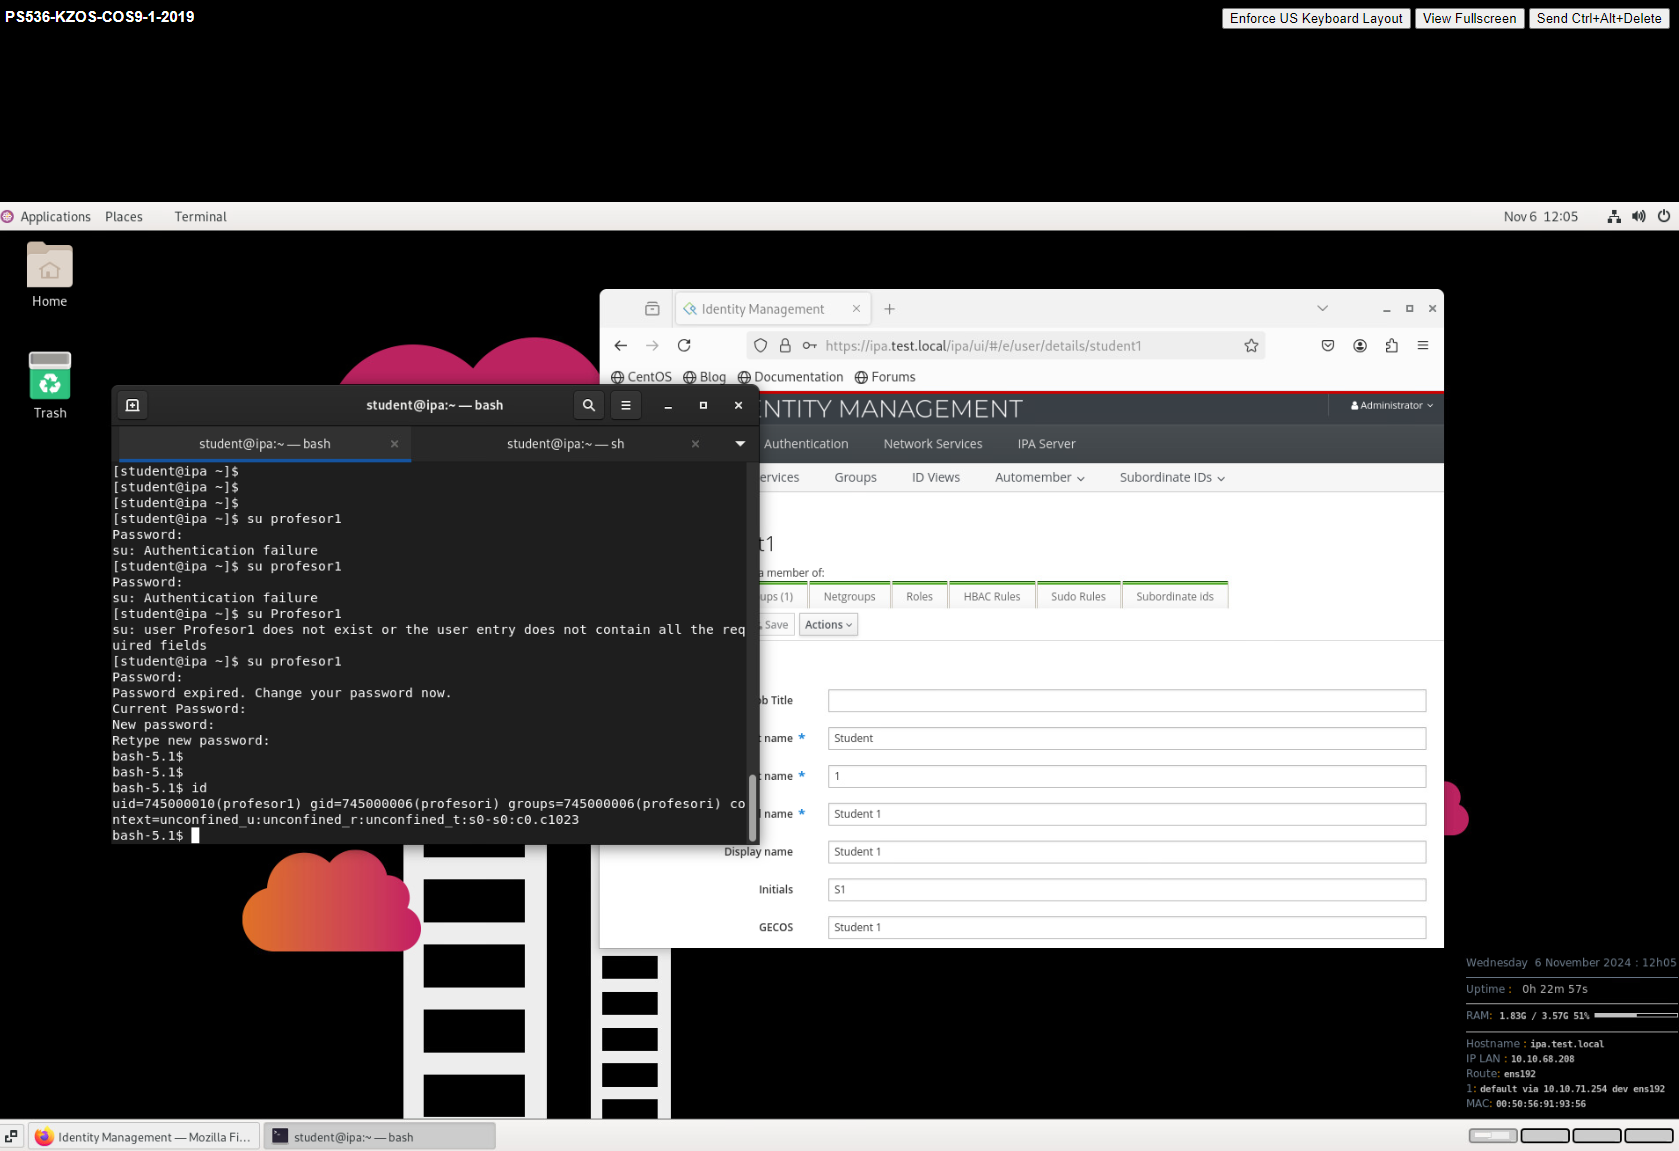Open the Forums bookmark
Viewport: 1679px width, 1151px height.
pyautogui.click(x=885, y=377)
